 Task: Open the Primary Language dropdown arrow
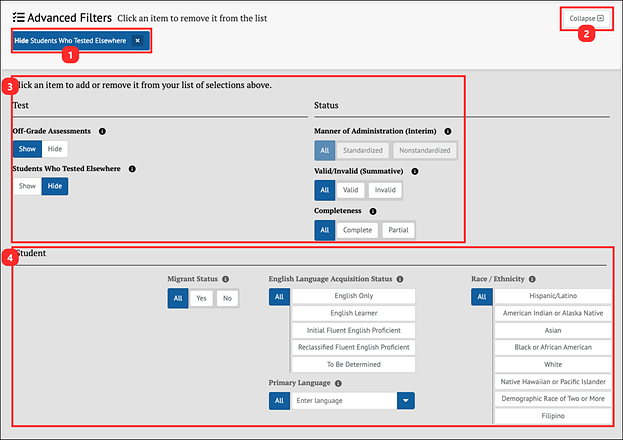click(x=405, y=401)
